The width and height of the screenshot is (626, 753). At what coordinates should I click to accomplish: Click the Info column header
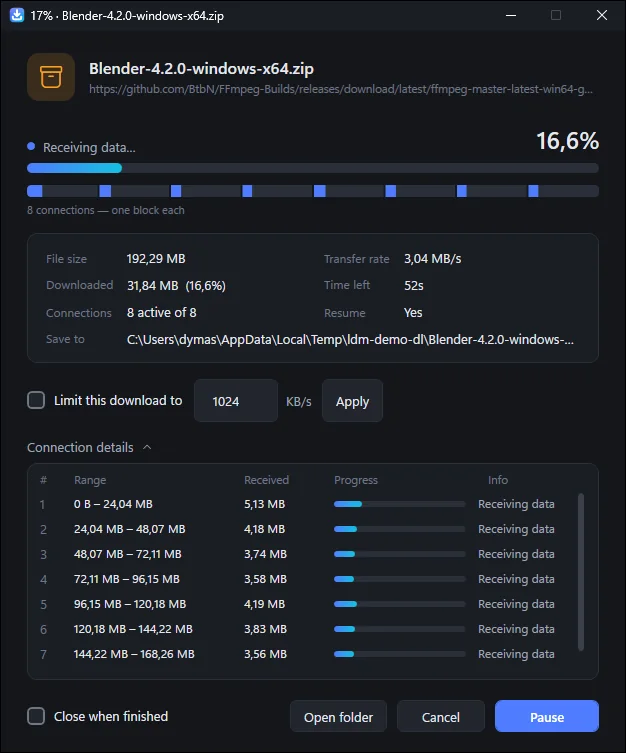pos(498,480)
